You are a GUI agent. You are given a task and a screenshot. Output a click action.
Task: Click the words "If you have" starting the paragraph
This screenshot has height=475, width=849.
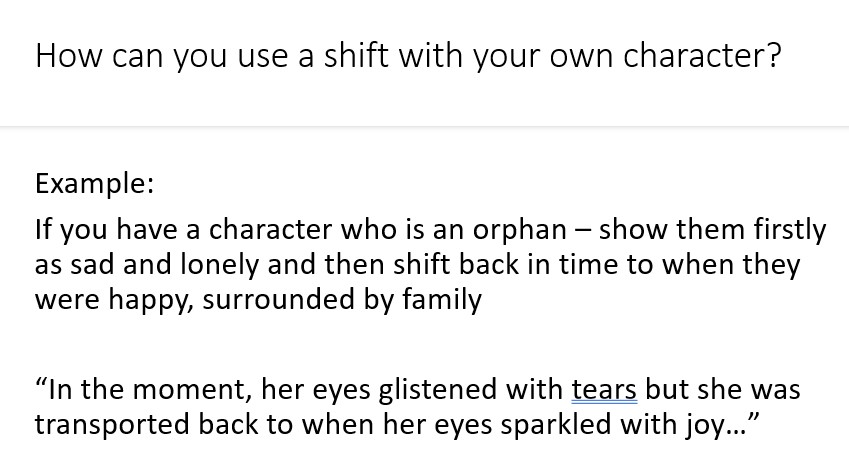point(106,231)
